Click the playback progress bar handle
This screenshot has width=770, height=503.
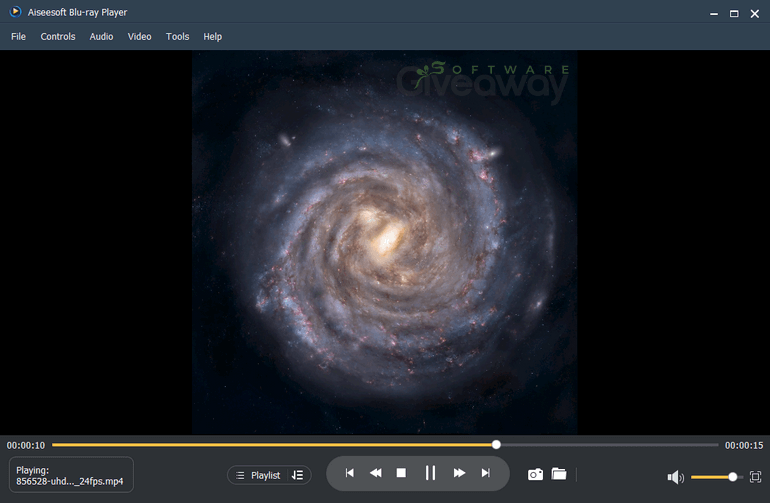coord(496,445)
